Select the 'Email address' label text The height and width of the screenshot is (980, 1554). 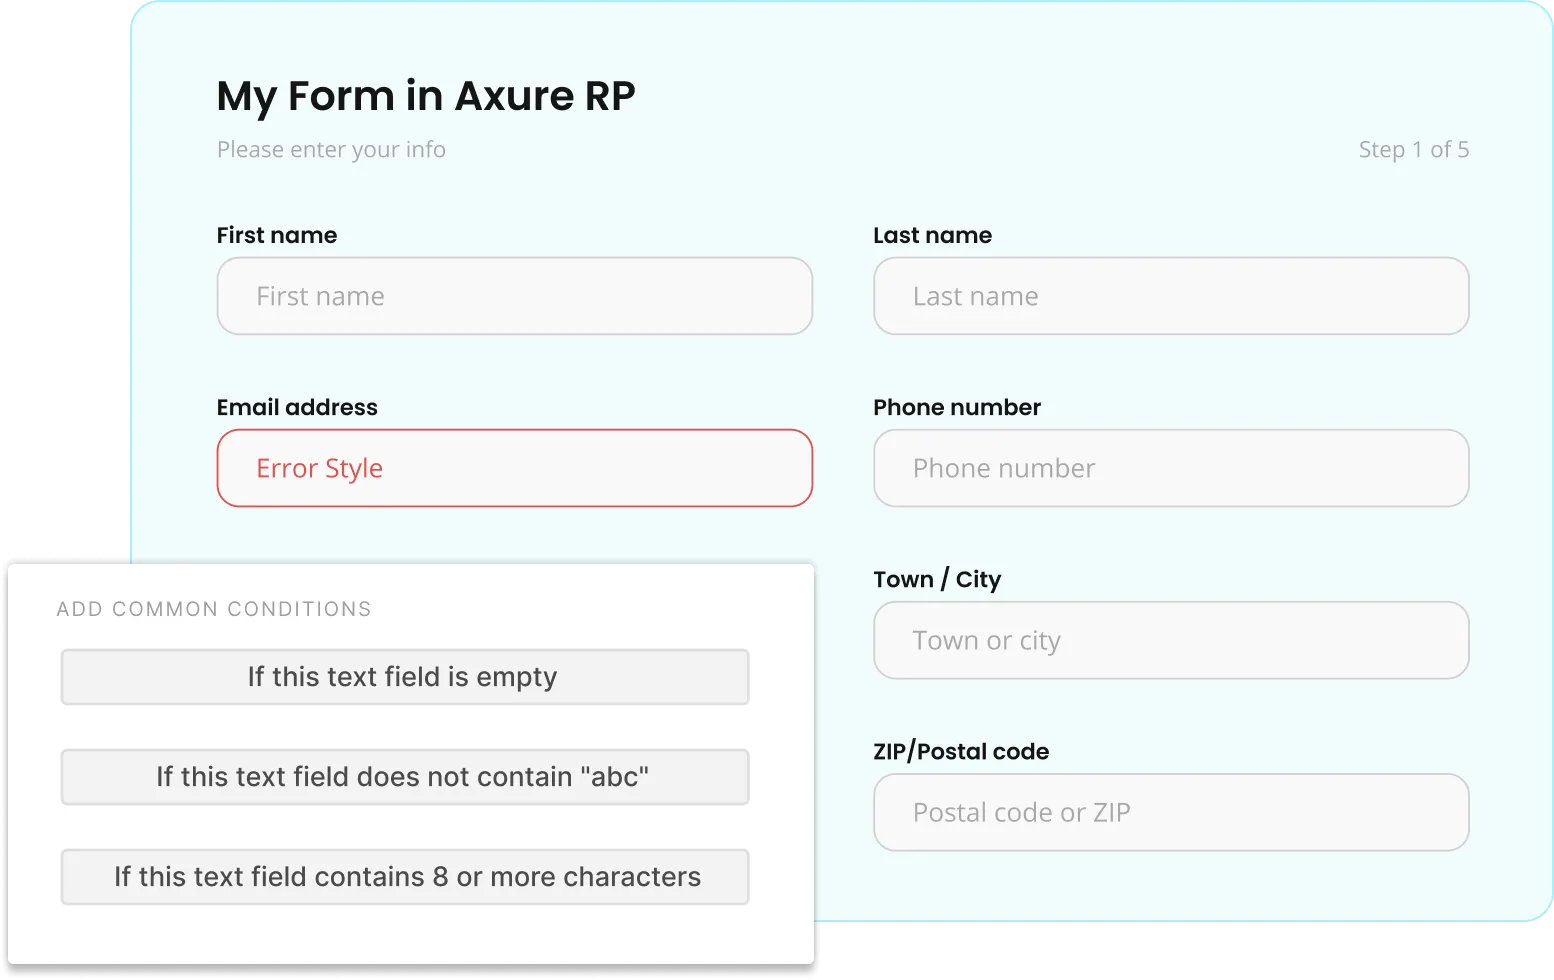(297, 407)
